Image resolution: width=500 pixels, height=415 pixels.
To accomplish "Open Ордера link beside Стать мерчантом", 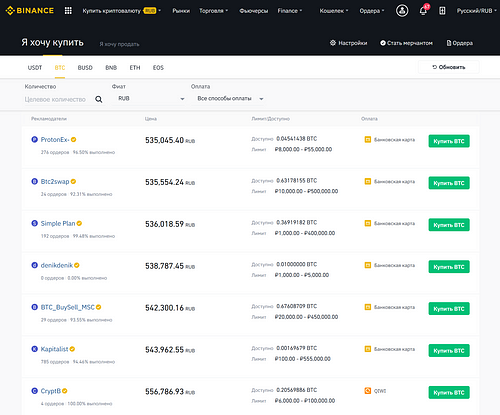I will coord(460,43).
